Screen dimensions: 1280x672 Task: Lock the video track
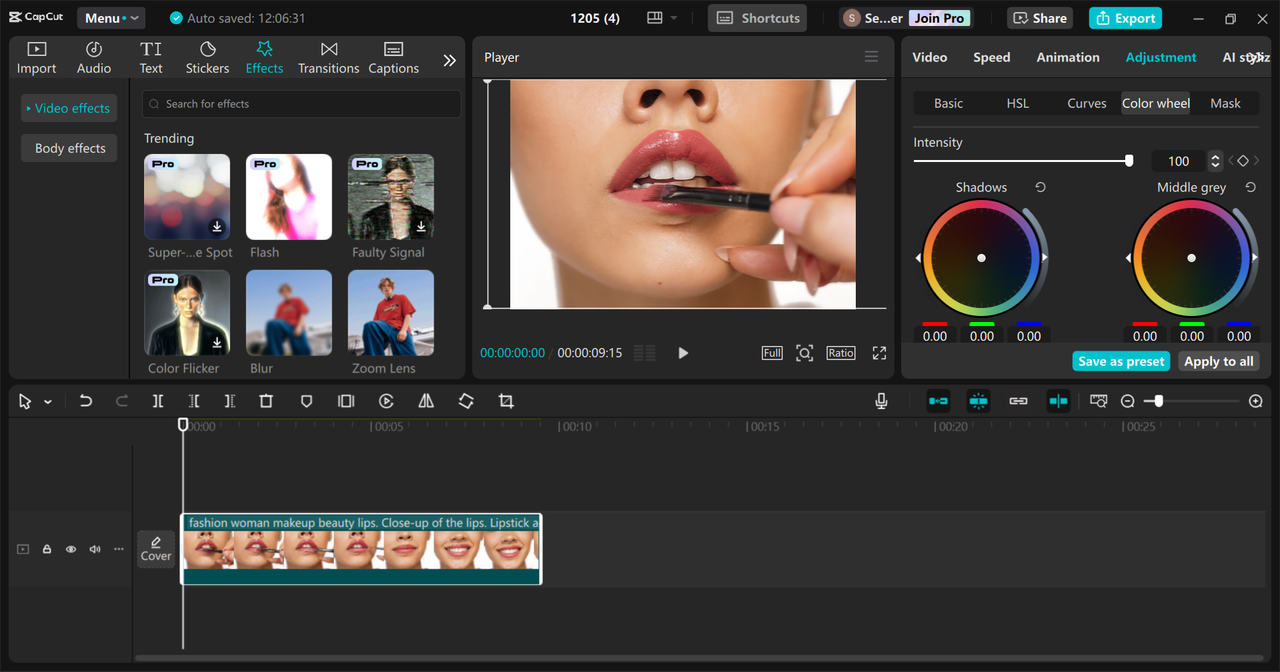(x=47, y=549)
